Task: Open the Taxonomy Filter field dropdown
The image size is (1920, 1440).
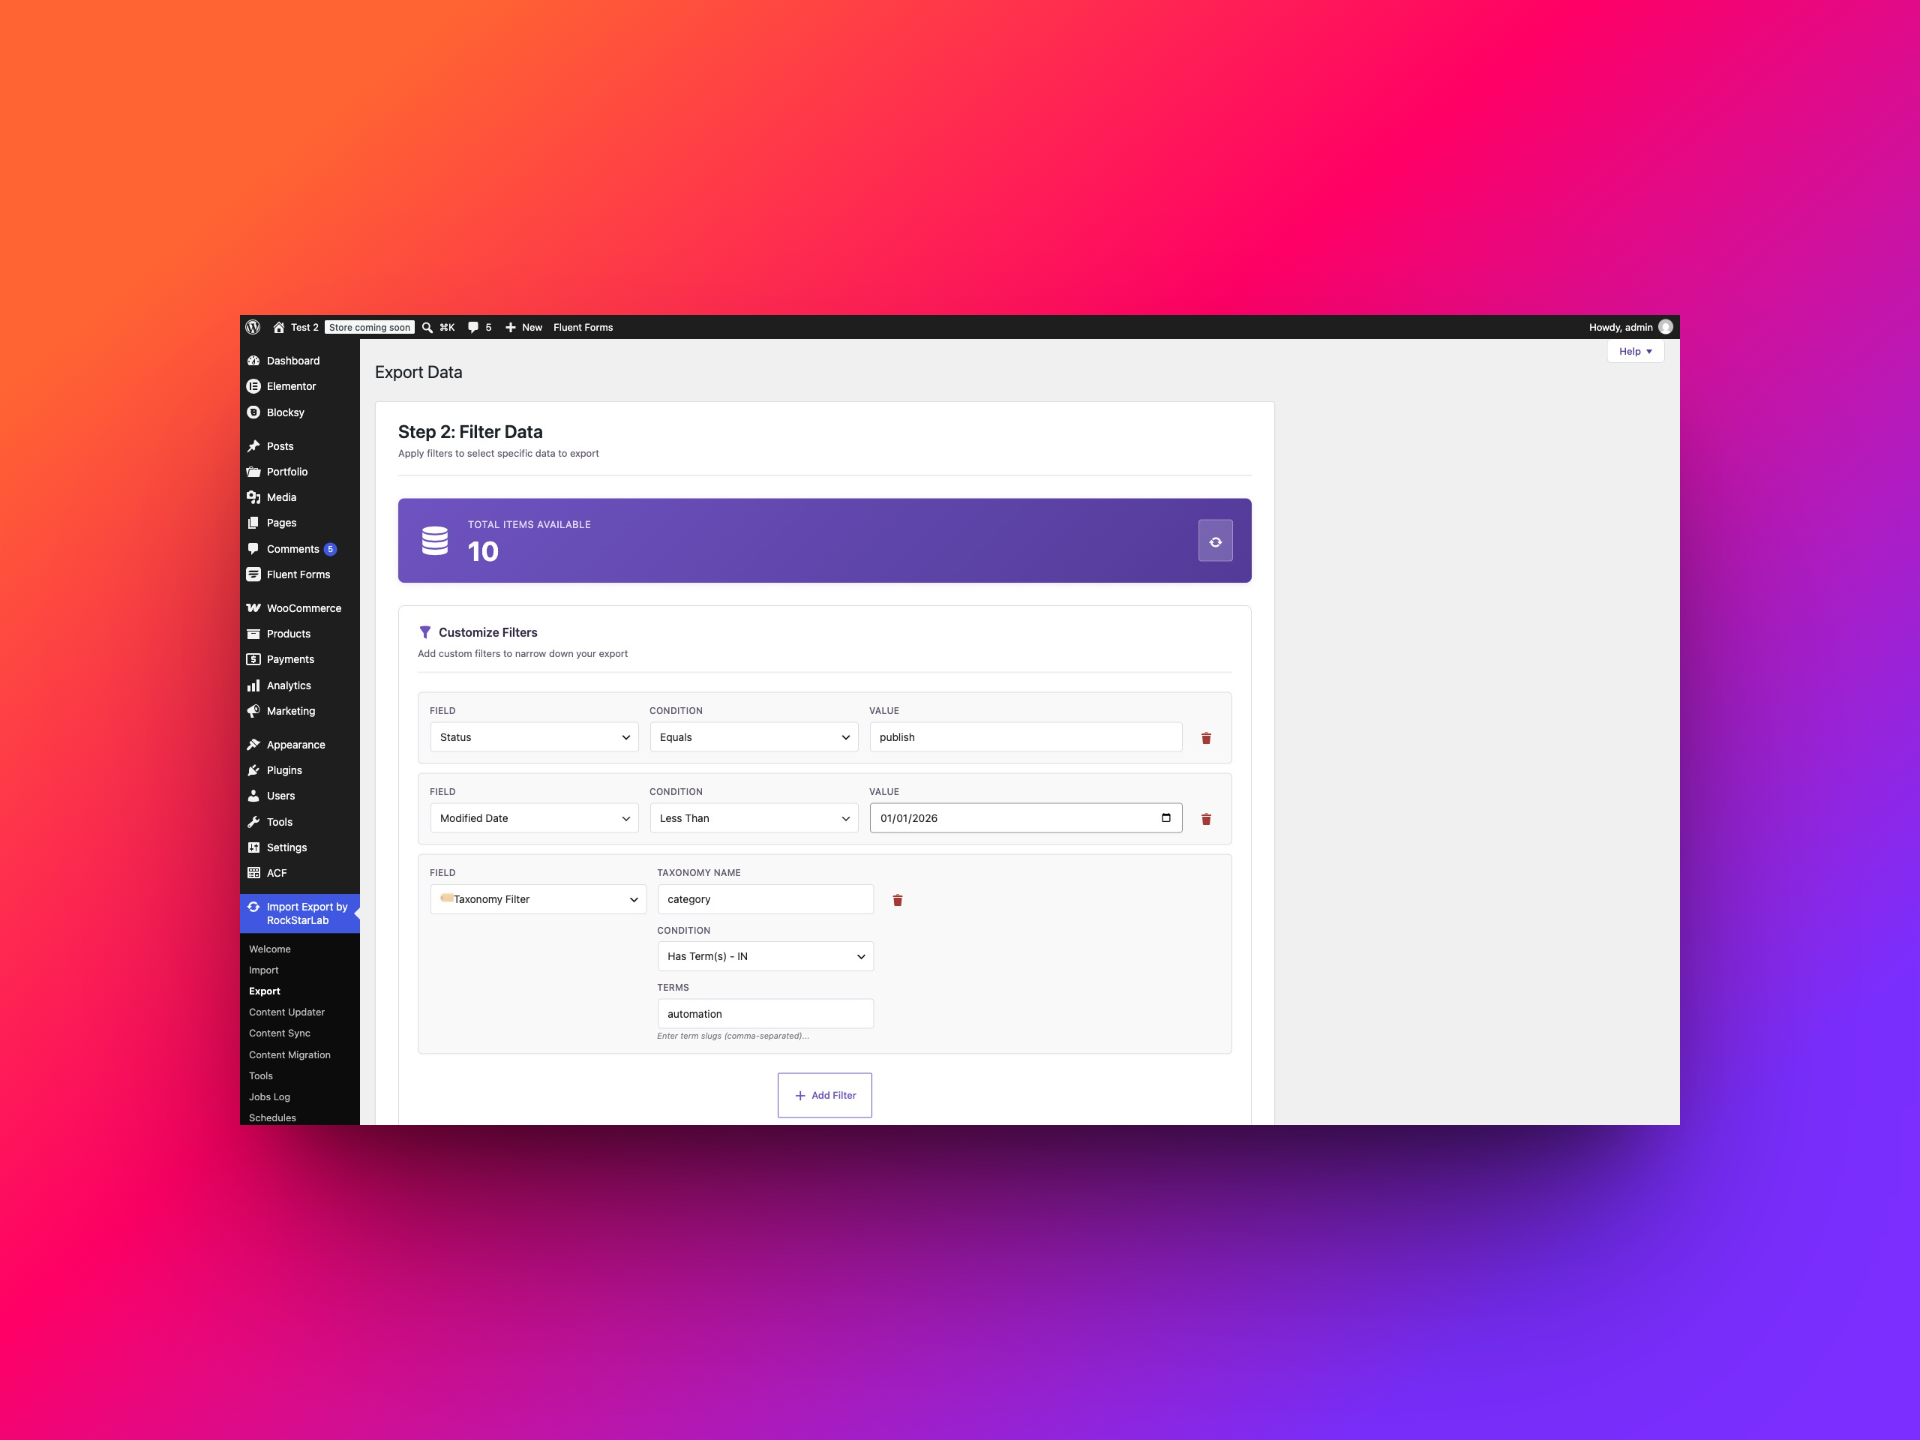Action: coord(538,899)
